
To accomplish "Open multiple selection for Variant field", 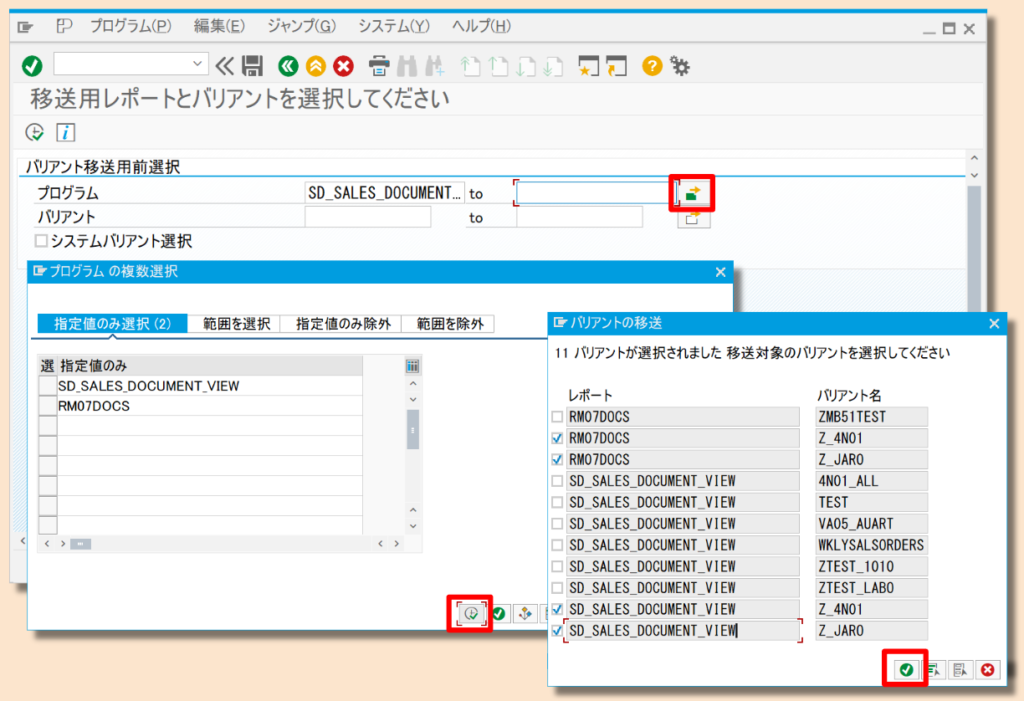I will click(x=693, y=219).
